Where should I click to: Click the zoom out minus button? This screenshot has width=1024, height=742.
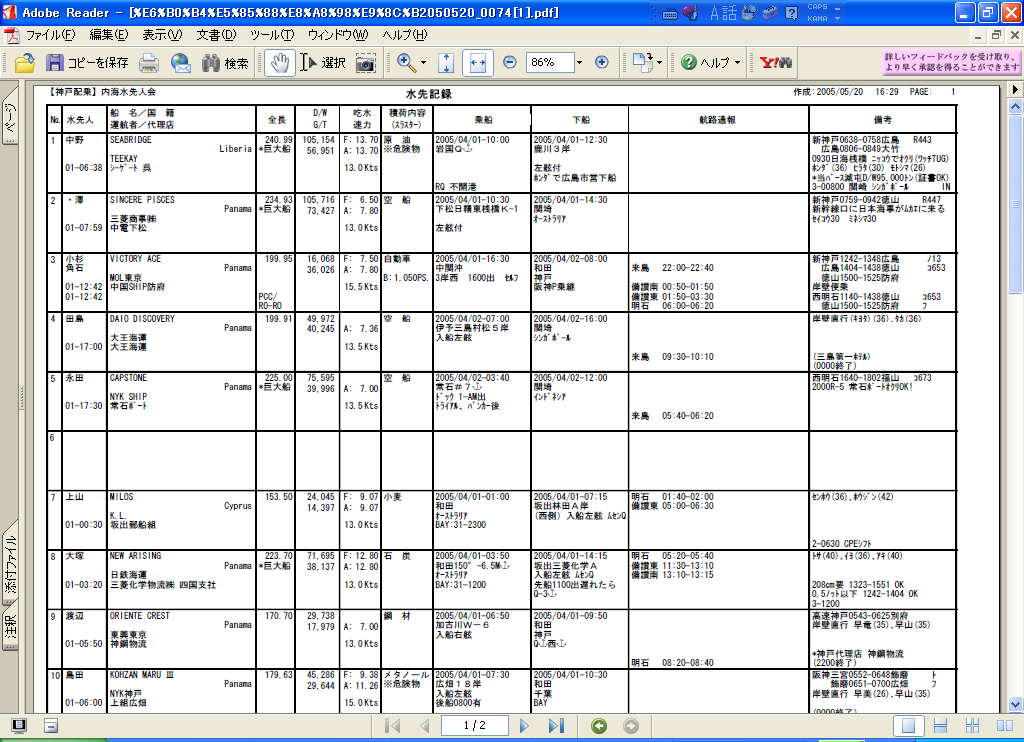click(510, 62)
